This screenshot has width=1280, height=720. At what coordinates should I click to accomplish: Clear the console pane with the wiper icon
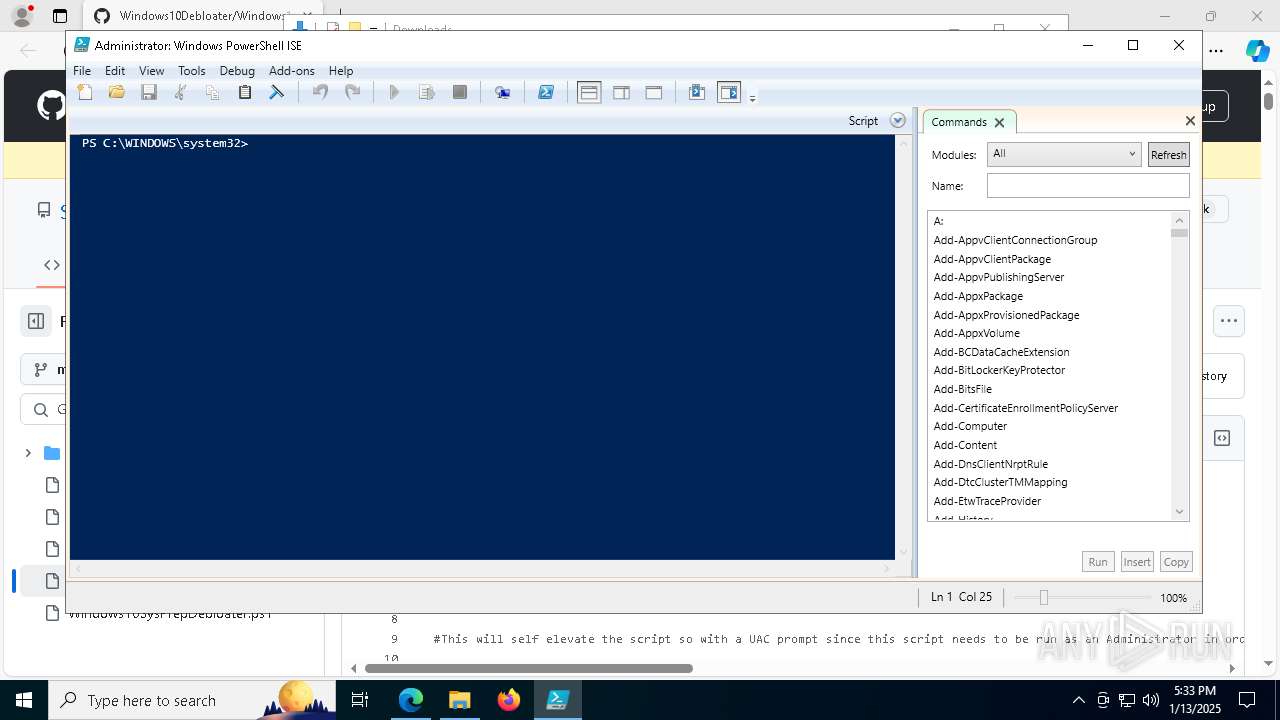(277, 92)
